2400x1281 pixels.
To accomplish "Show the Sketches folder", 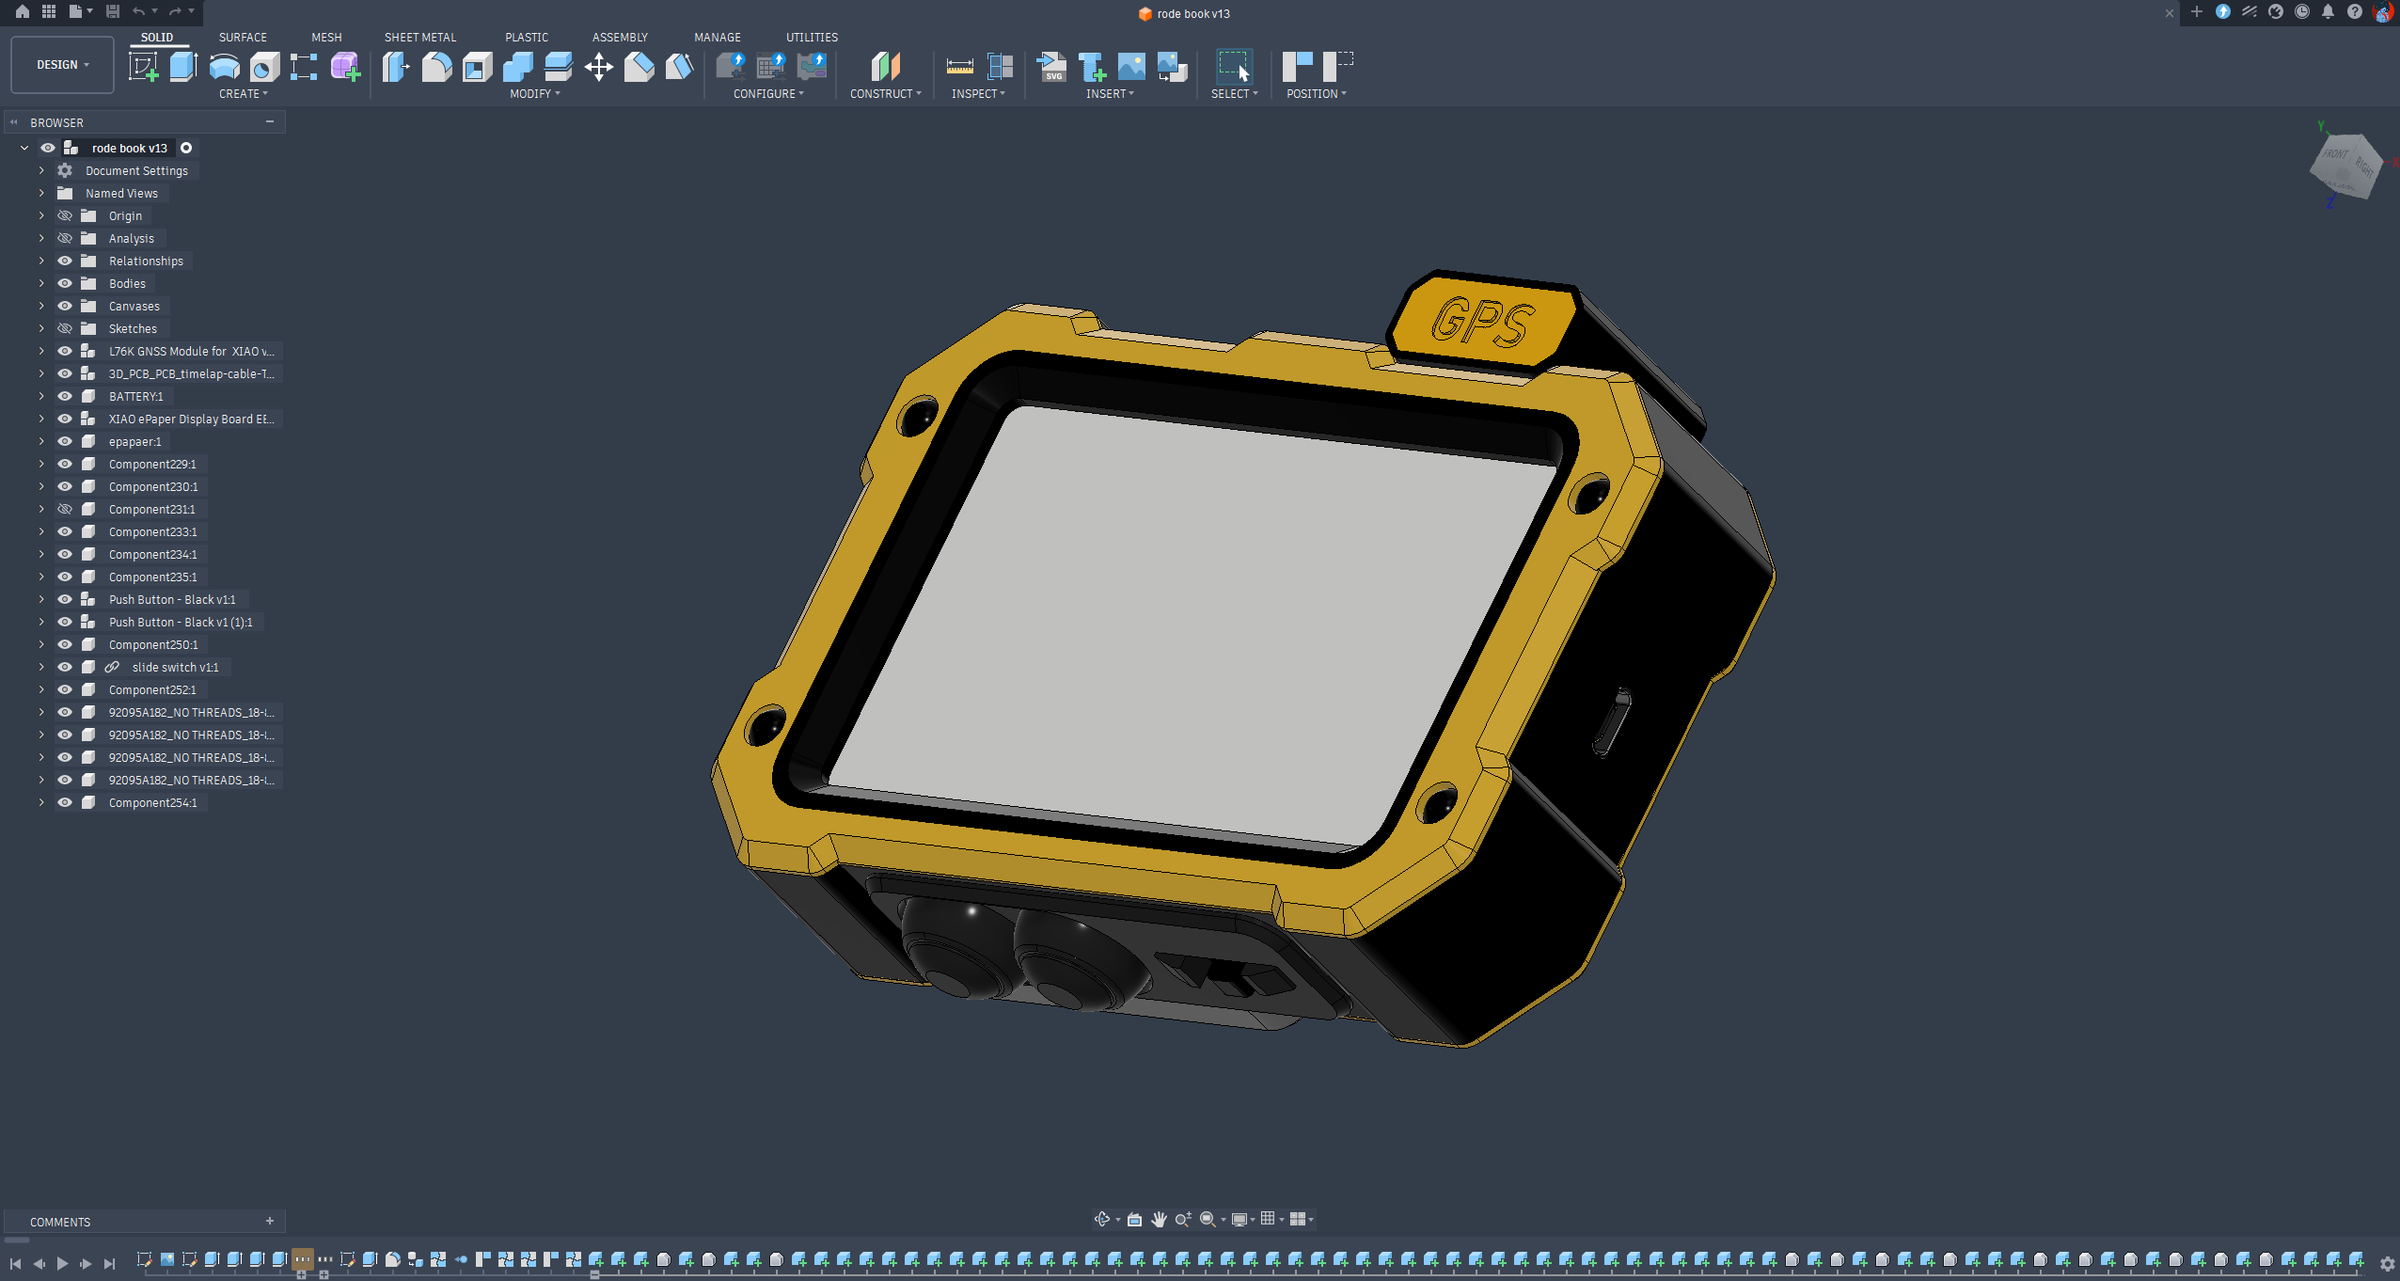I will point(65,329).
